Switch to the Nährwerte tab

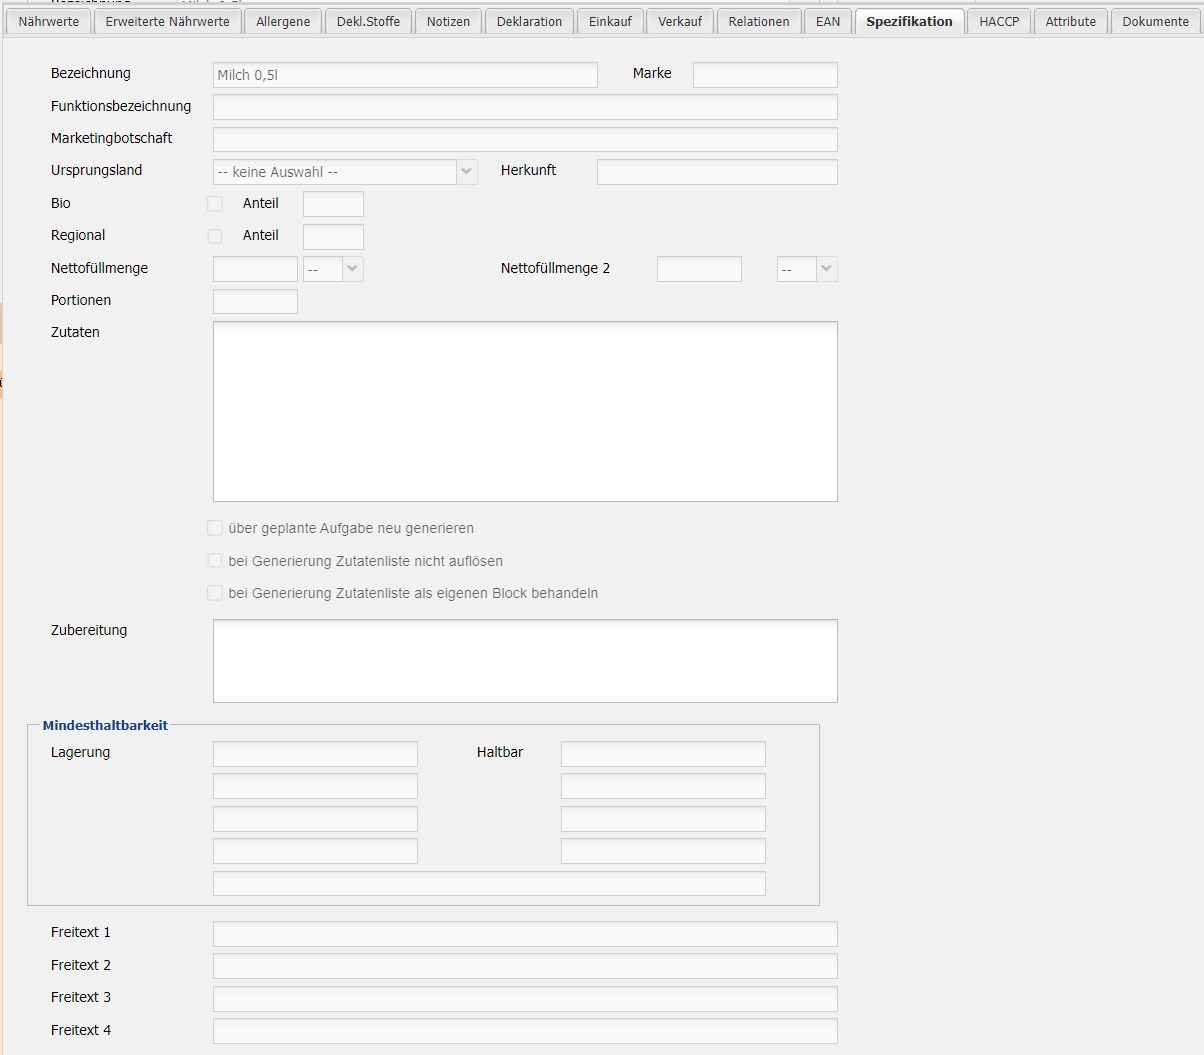49,21
